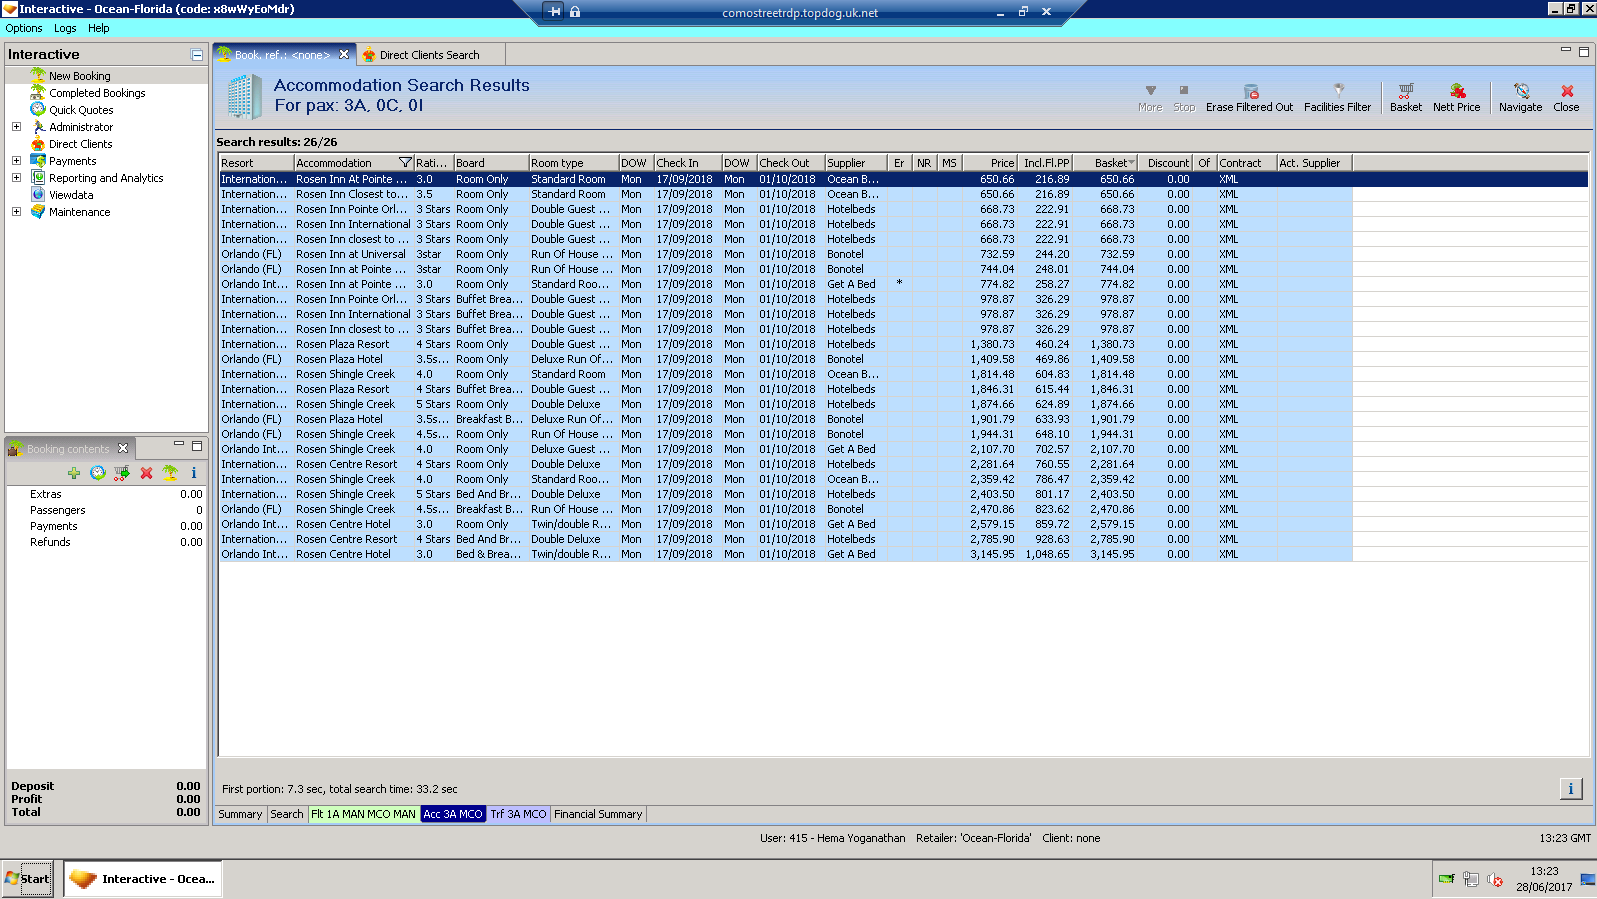Image resolution: width=1597 pixels, height=899 pixels.
Task: Click the lock icon on the remote connection bar
Action: click(575, 12)
